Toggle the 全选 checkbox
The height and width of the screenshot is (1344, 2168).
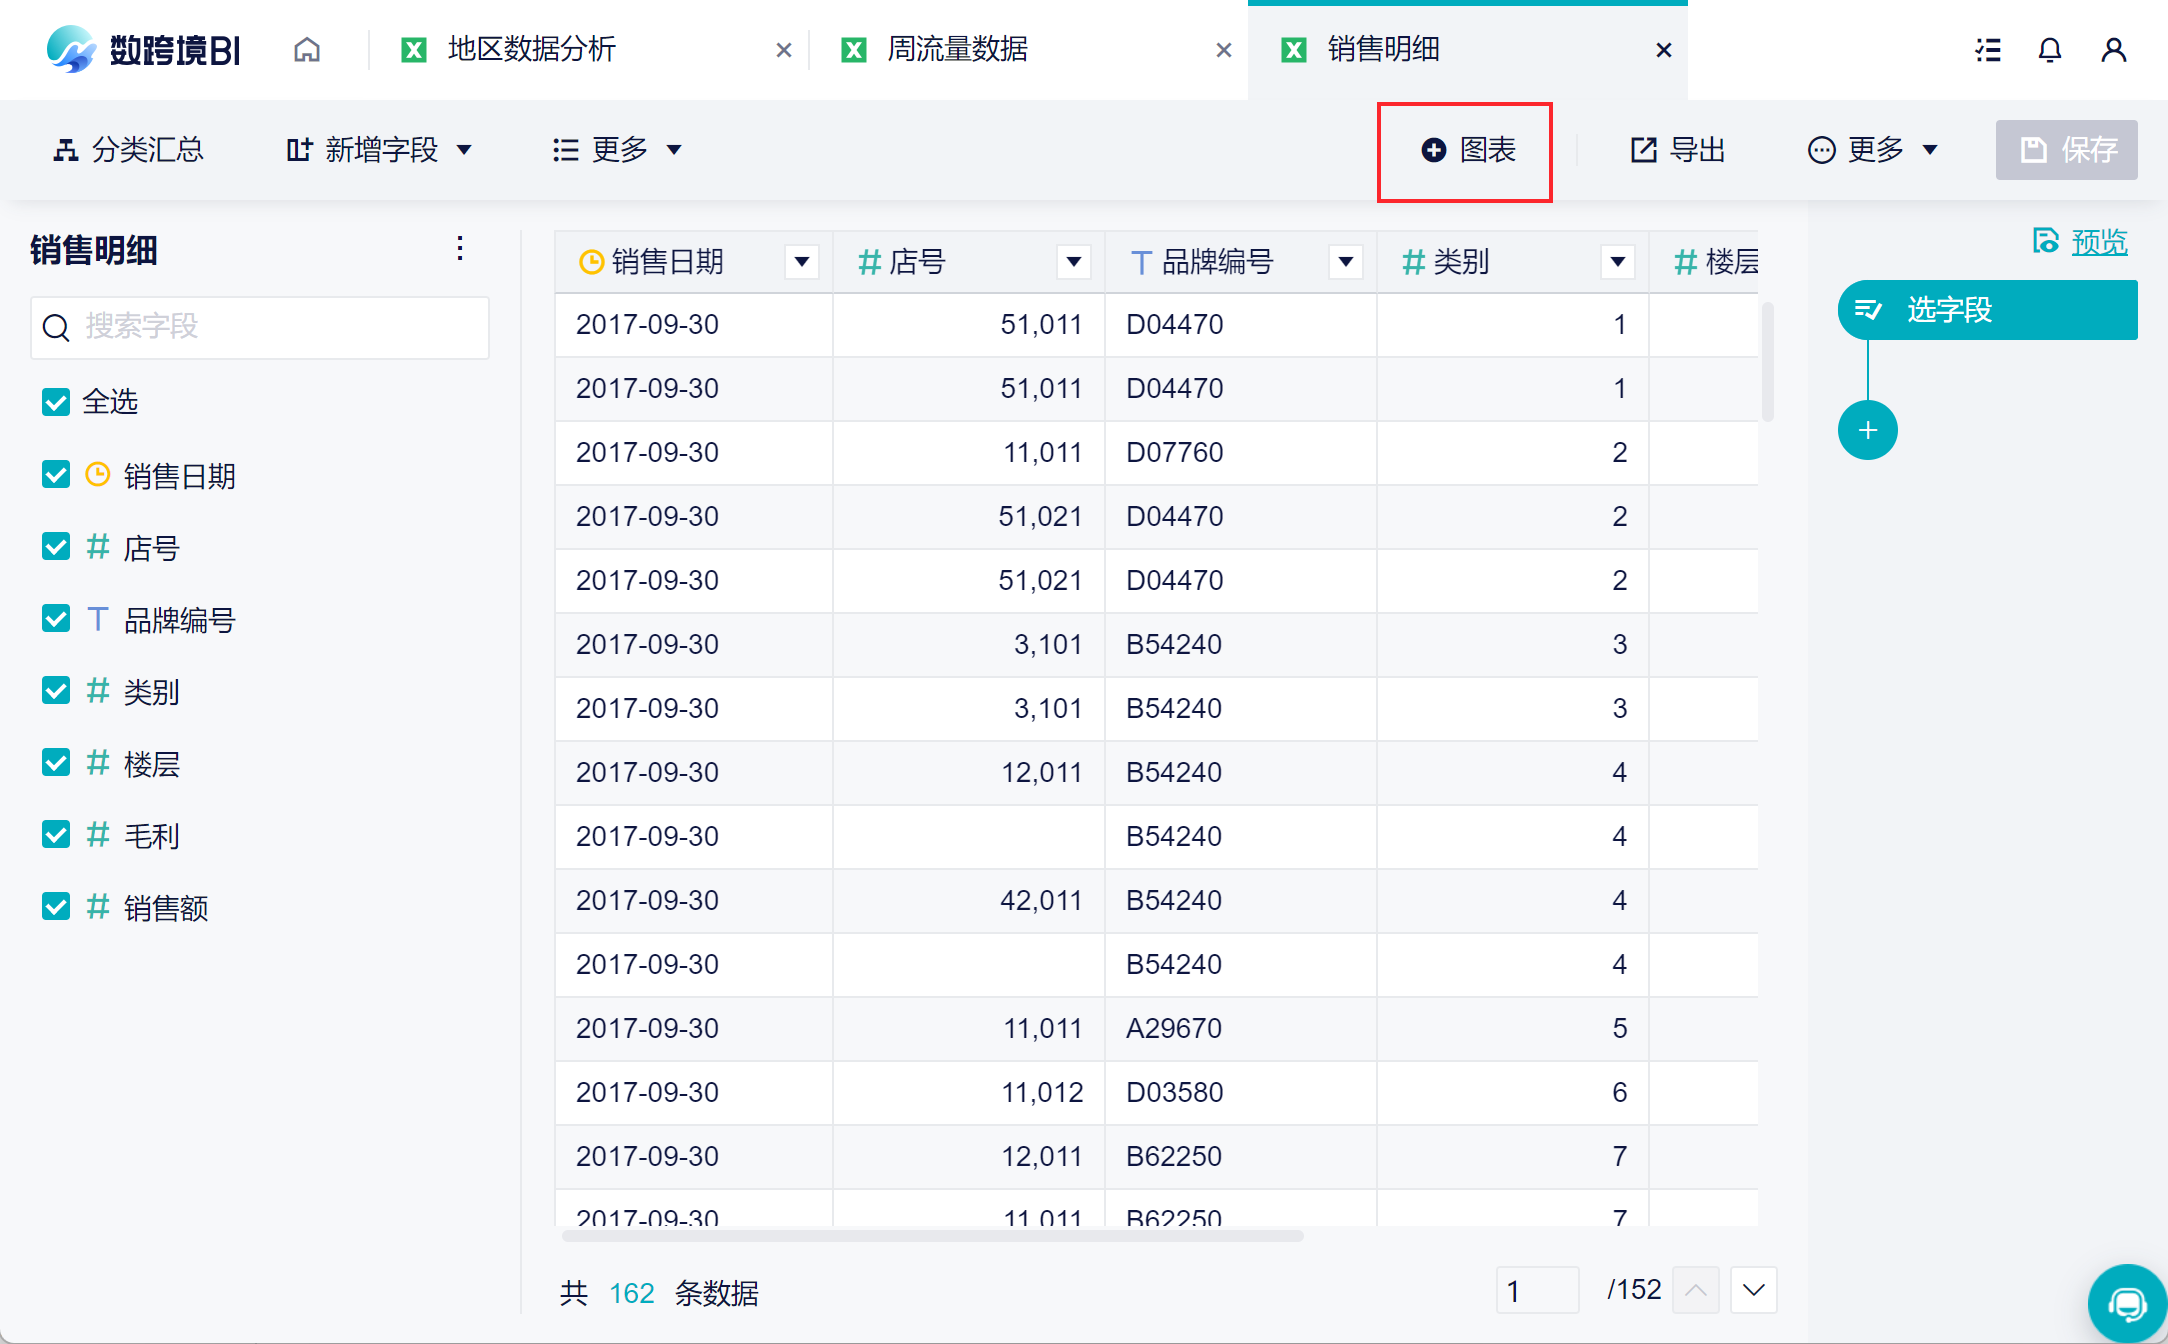tap(56, 402)
